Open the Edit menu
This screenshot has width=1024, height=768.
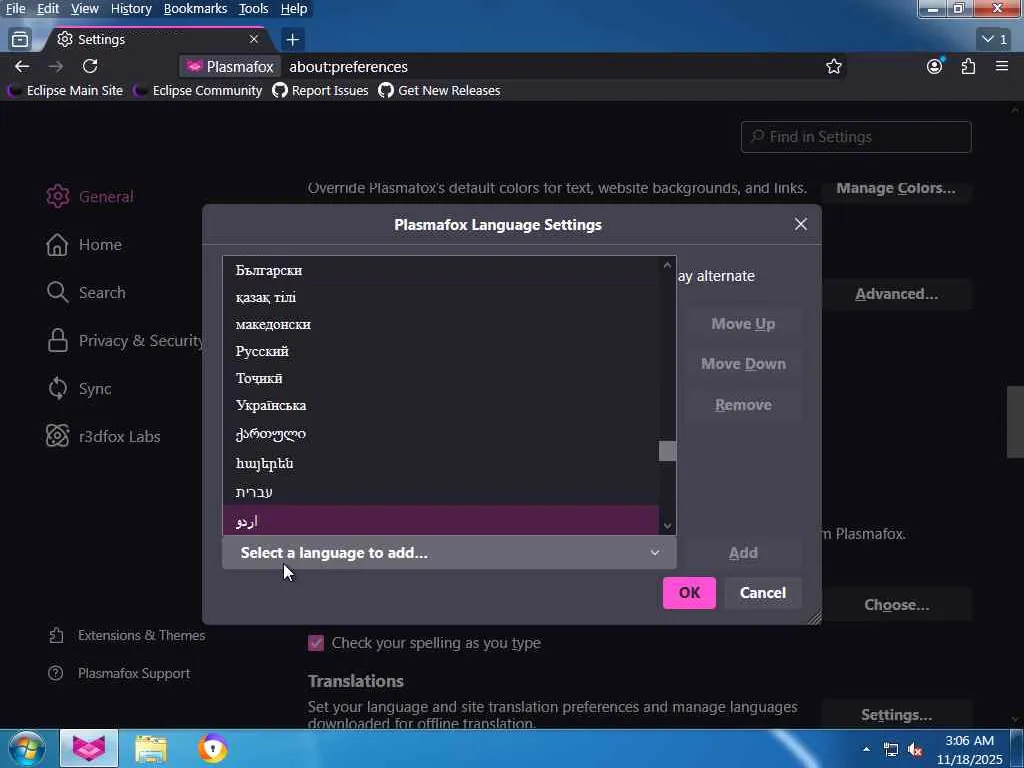(x=48, y=9)
